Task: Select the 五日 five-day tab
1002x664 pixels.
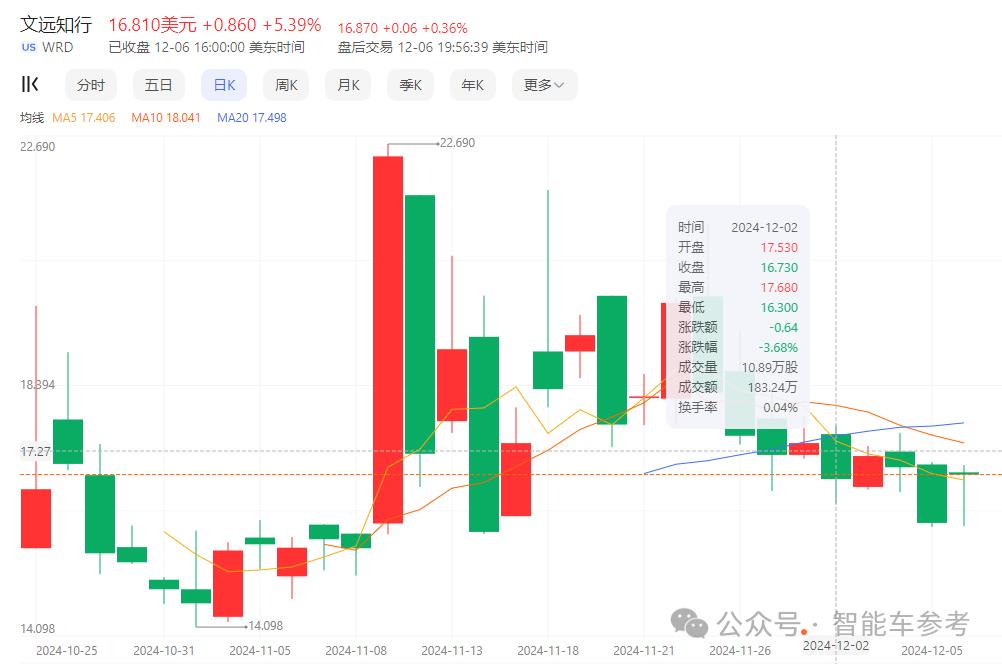Action: 158,85
